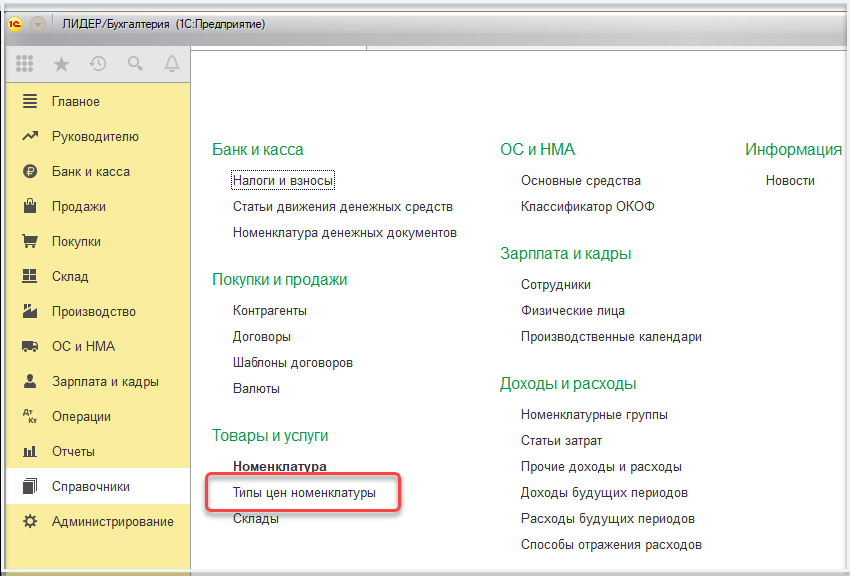Open the Операции section
850x576 pixels.
[x=98, y=416]
